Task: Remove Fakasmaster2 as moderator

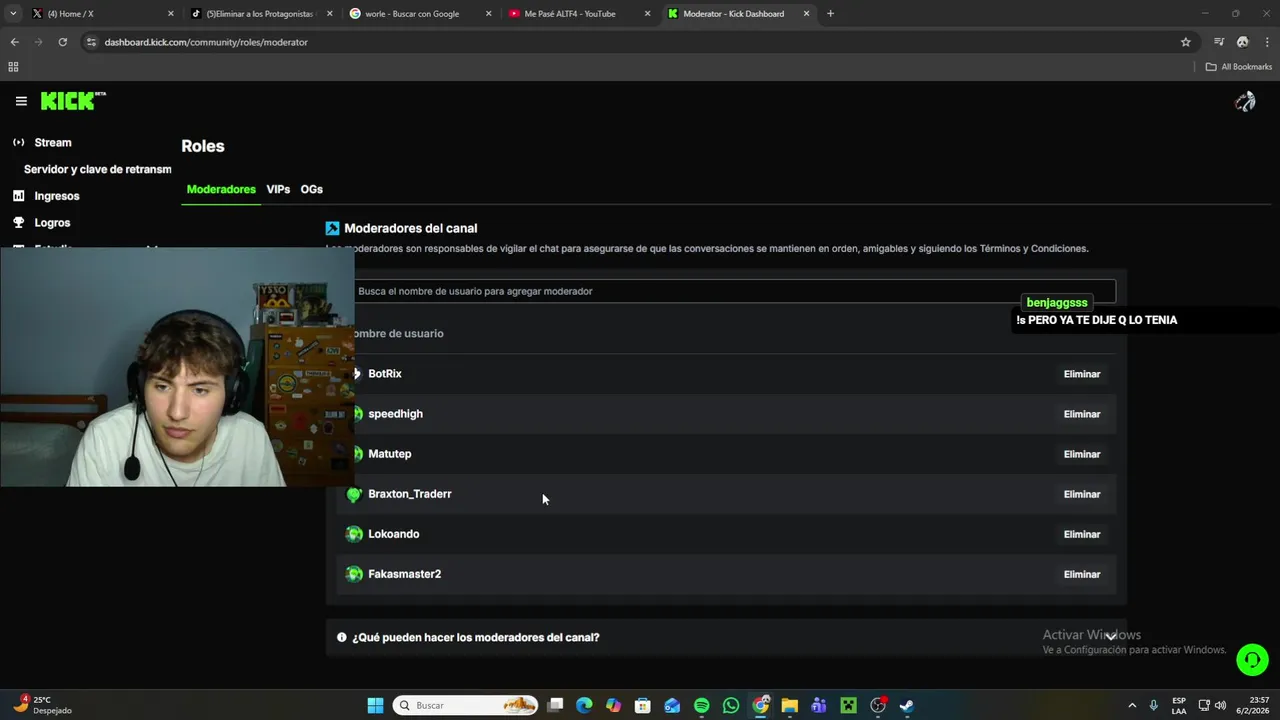Action: [x=1082, y=574]
